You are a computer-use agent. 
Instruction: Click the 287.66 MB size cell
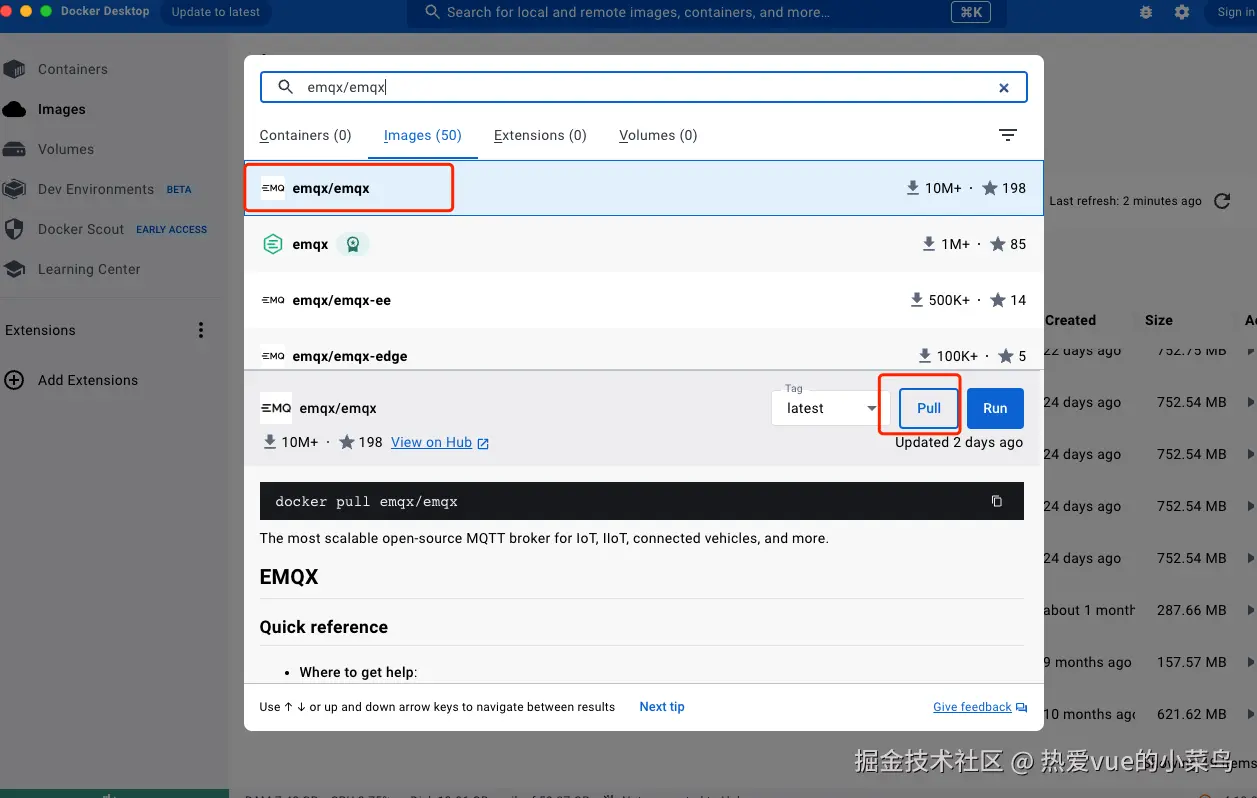click(x=1192, y=610)
